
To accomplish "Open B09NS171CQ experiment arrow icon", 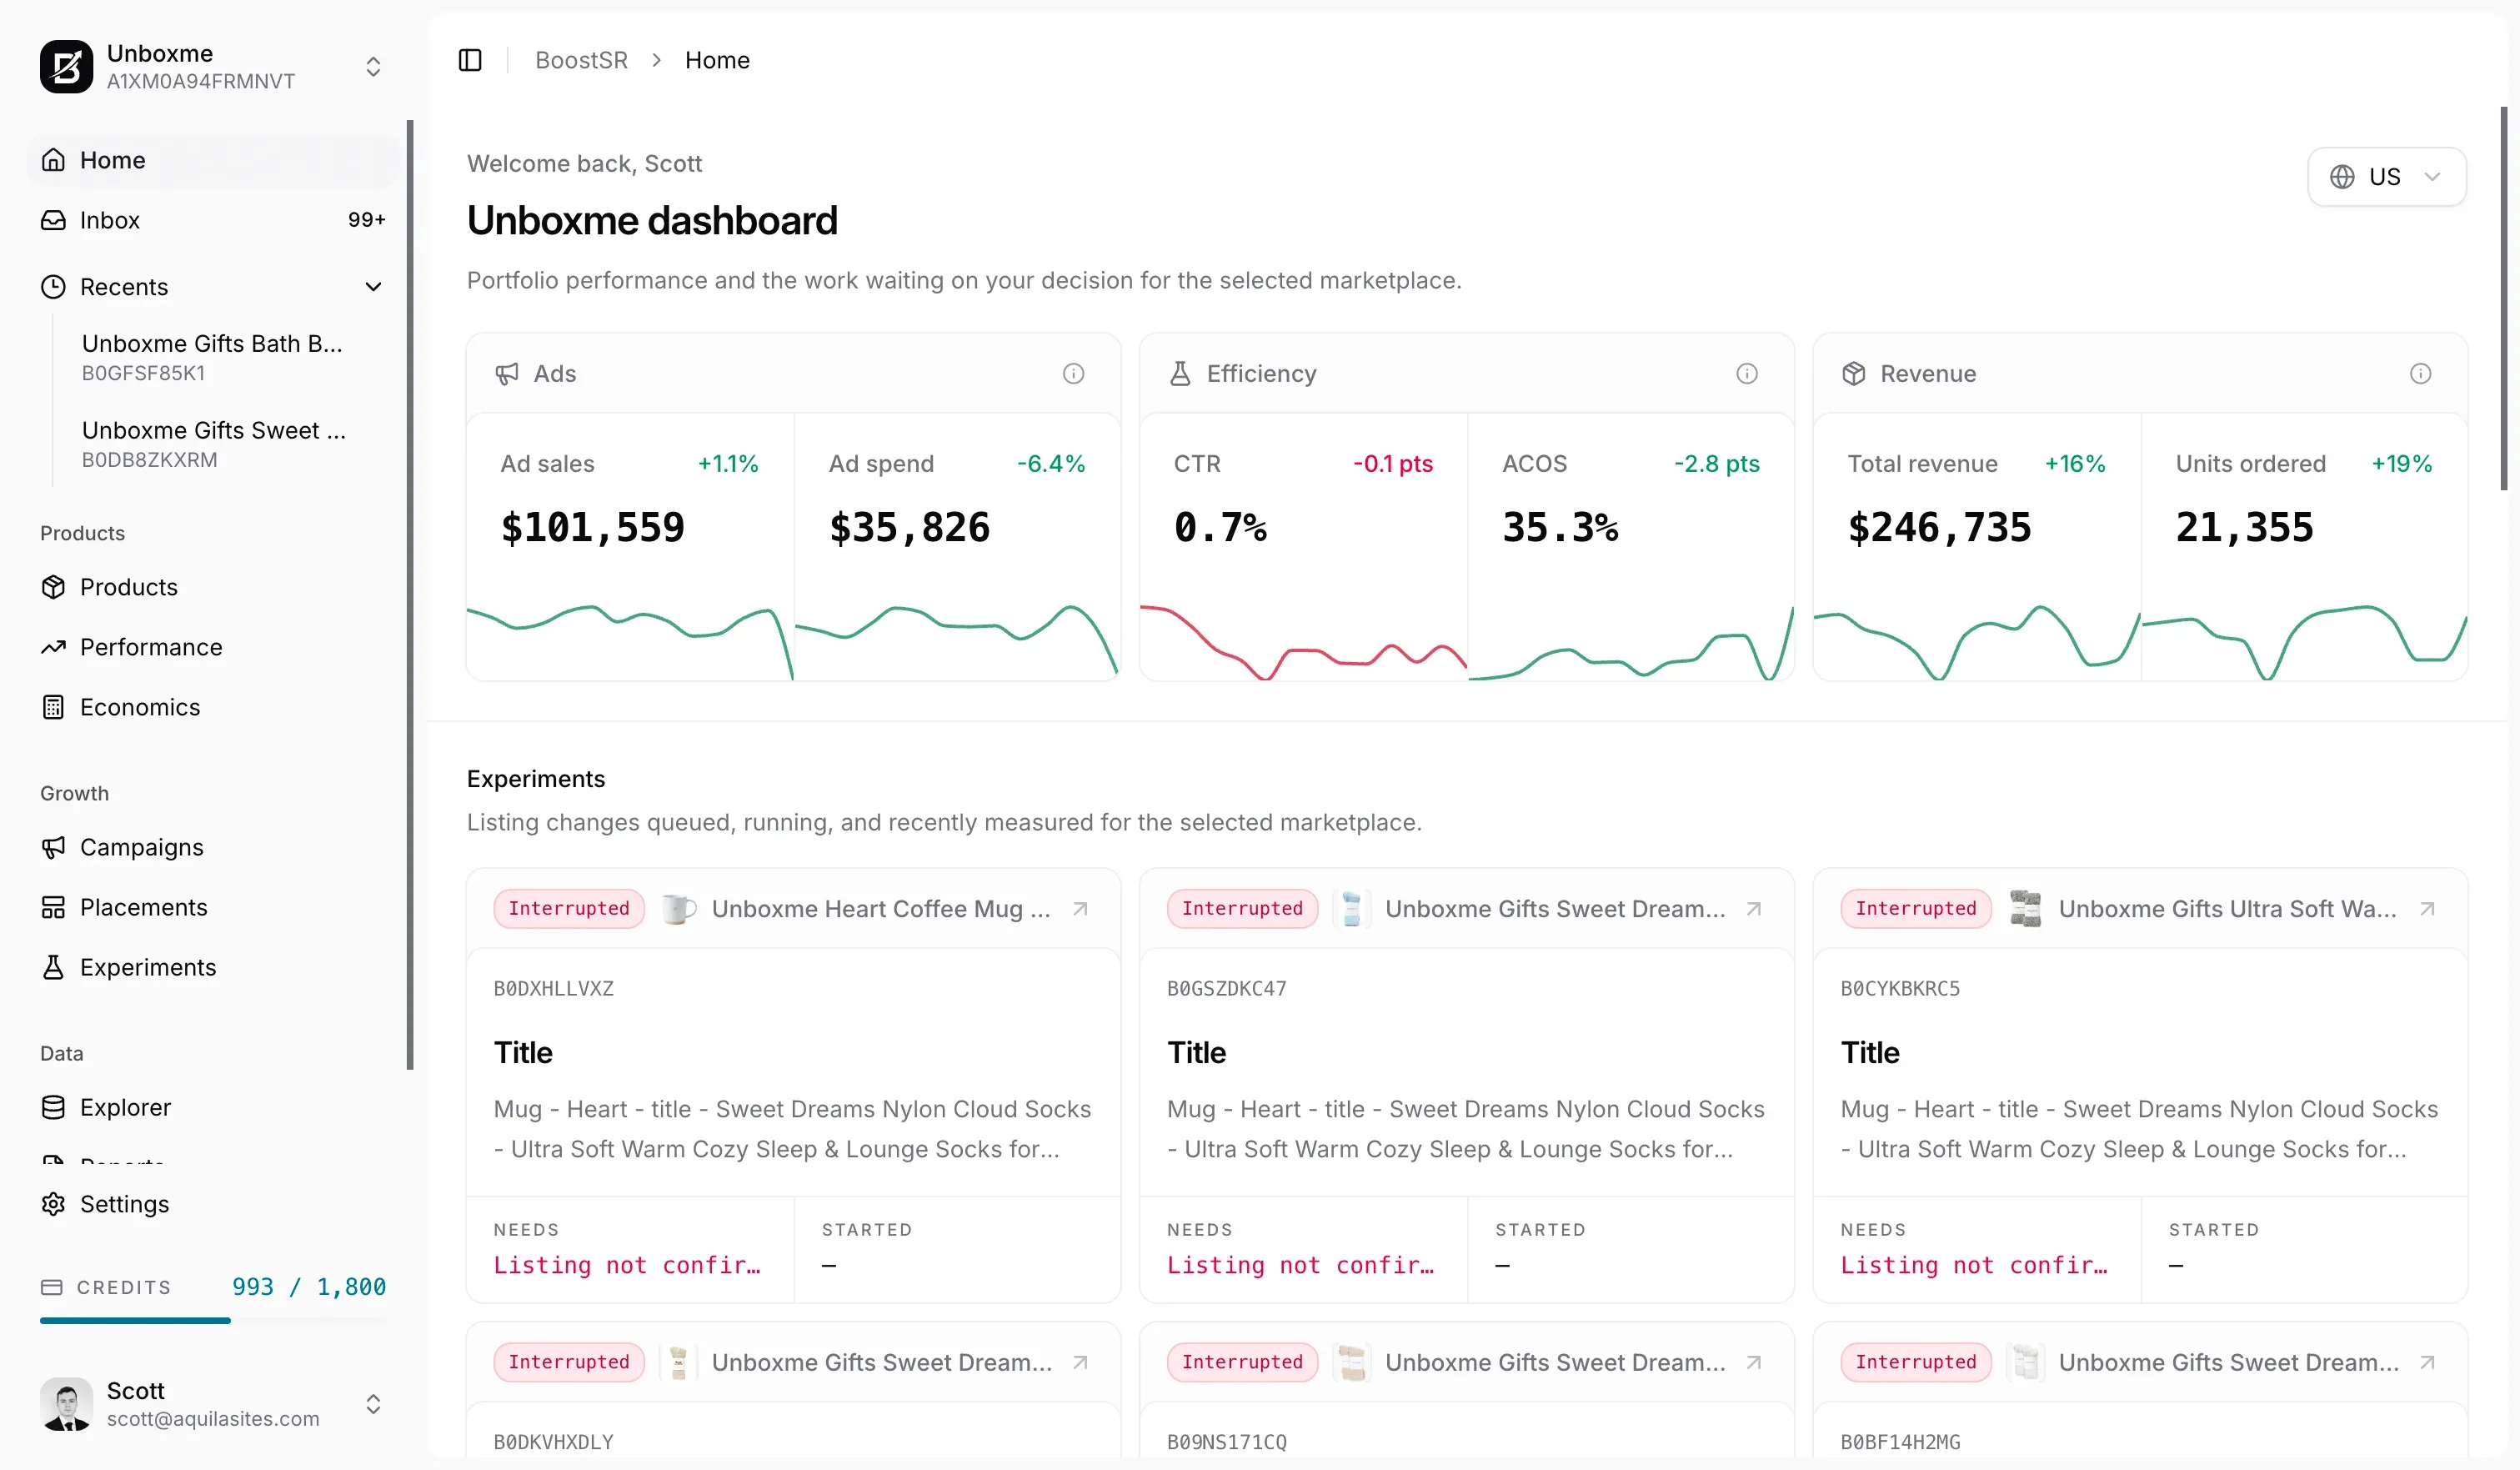I will 1754,1362.
